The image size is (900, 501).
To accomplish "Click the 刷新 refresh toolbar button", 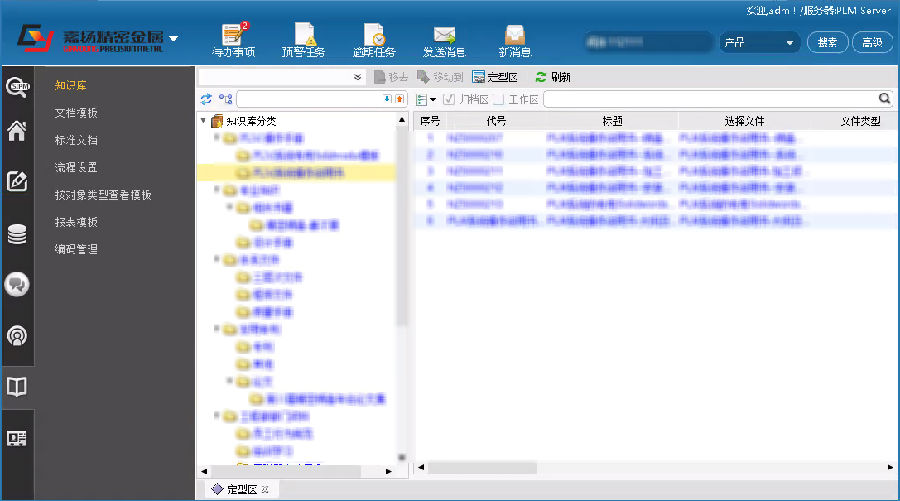I will [553, 77].
